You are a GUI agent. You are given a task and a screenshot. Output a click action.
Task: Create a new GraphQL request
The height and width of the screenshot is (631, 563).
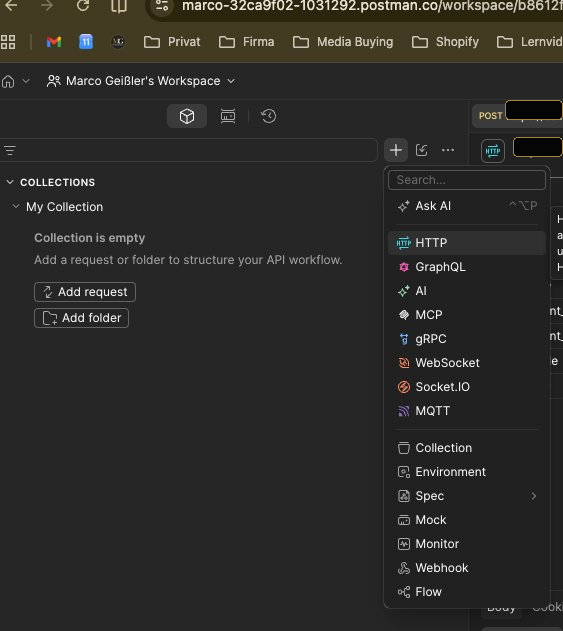tap(467, 267)
